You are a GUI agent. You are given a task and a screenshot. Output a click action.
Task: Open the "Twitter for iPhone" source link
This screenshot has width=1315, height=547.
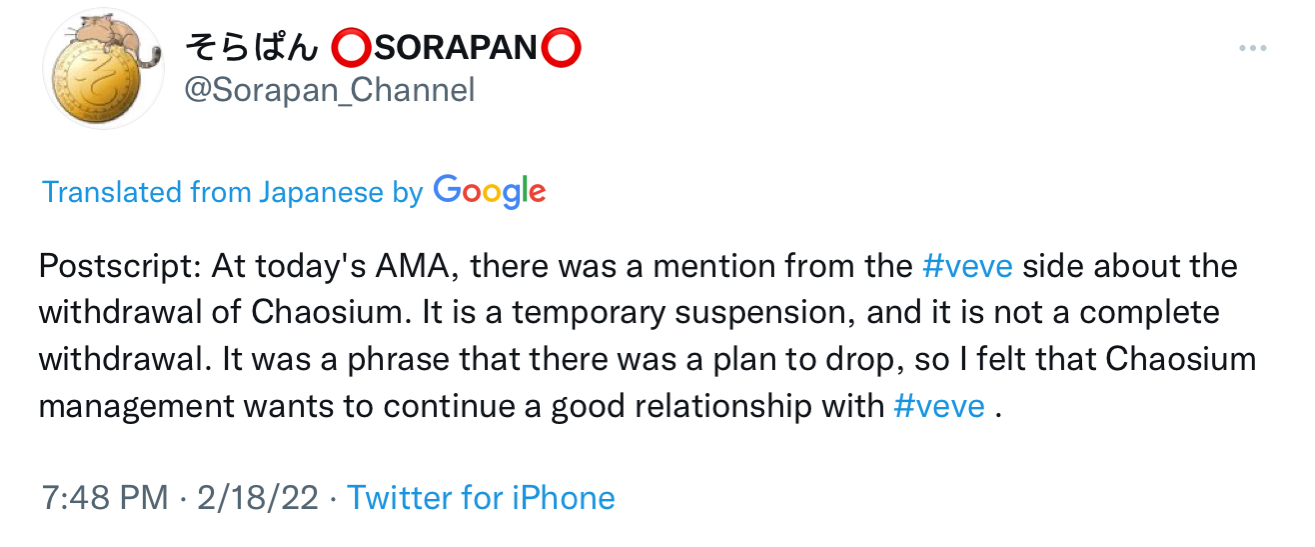pyautogui.click(x=480, y=497)
